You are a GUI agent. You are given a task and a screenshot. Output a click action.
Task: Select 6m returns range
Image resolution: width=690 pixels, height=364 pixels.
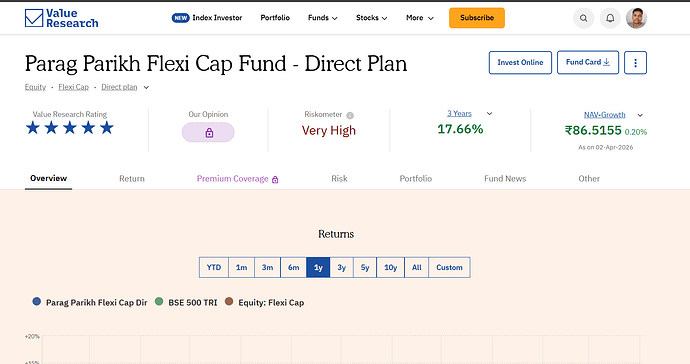point(294,268)
